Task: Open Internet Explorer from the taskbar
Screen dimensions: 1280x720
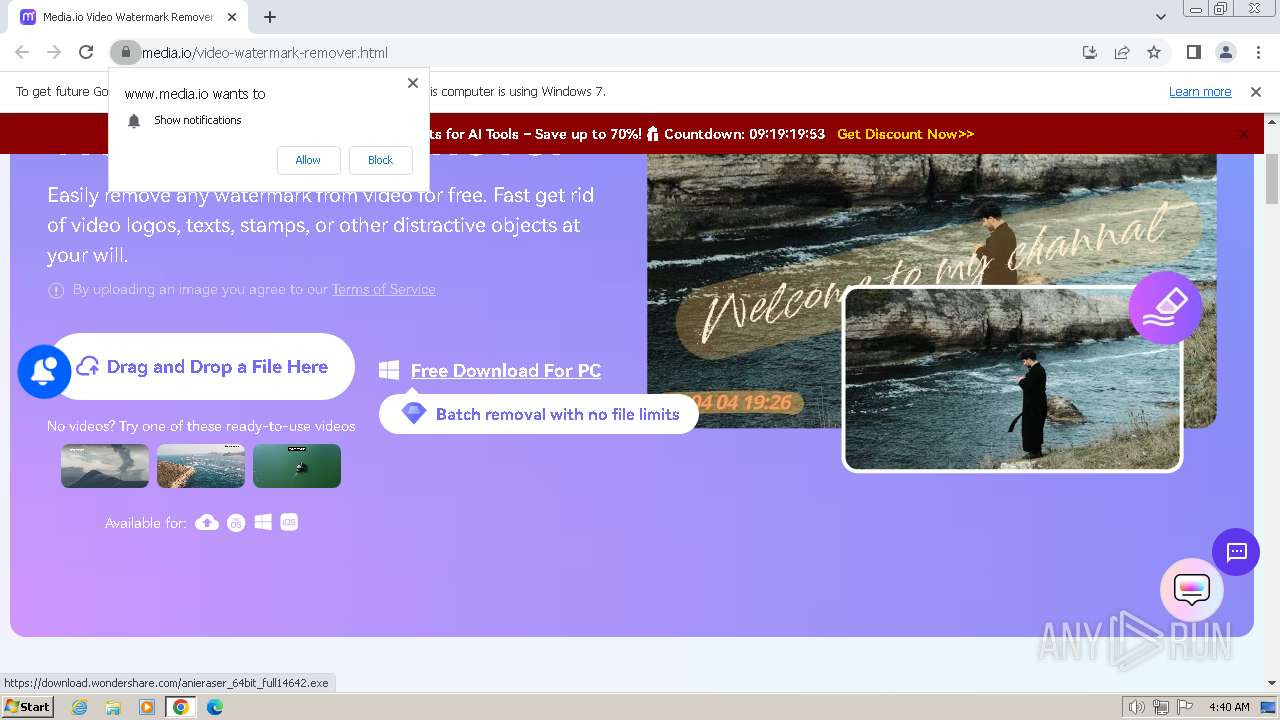Action: coord(80,707)
